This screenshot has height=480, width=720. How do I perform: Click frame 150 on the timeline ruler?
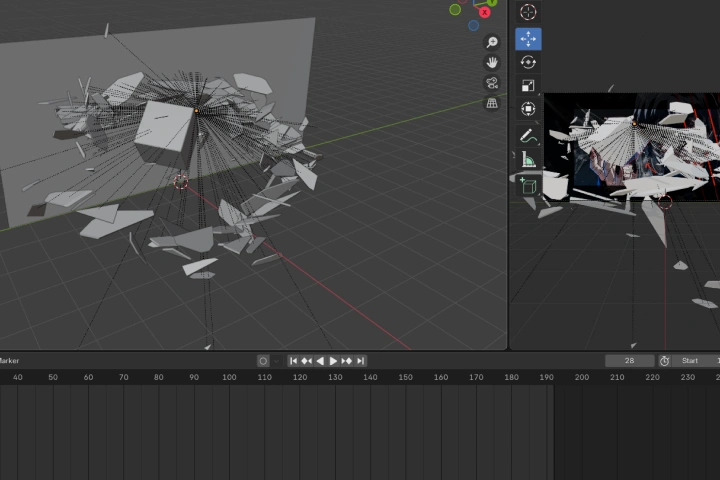point(405,377)
